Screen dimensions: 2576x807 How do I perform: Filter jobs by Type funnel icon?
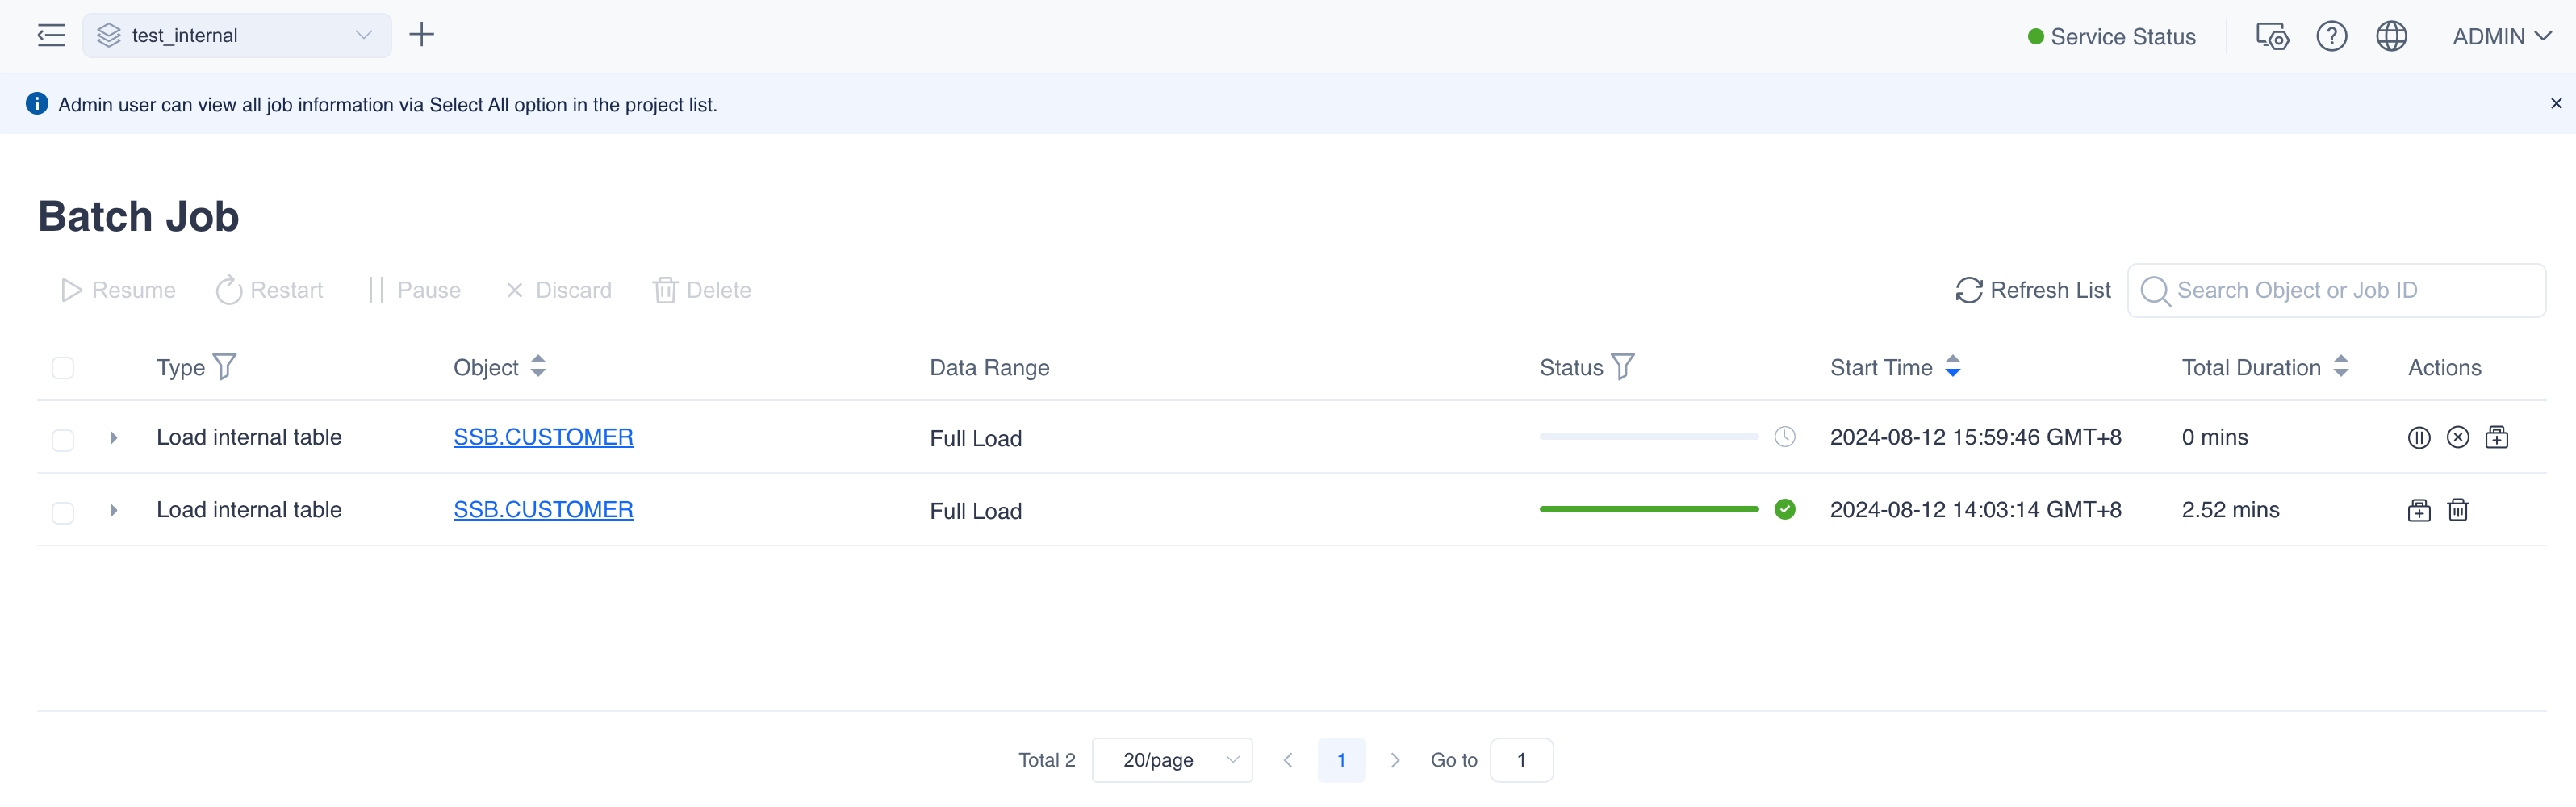pos(225,367)
